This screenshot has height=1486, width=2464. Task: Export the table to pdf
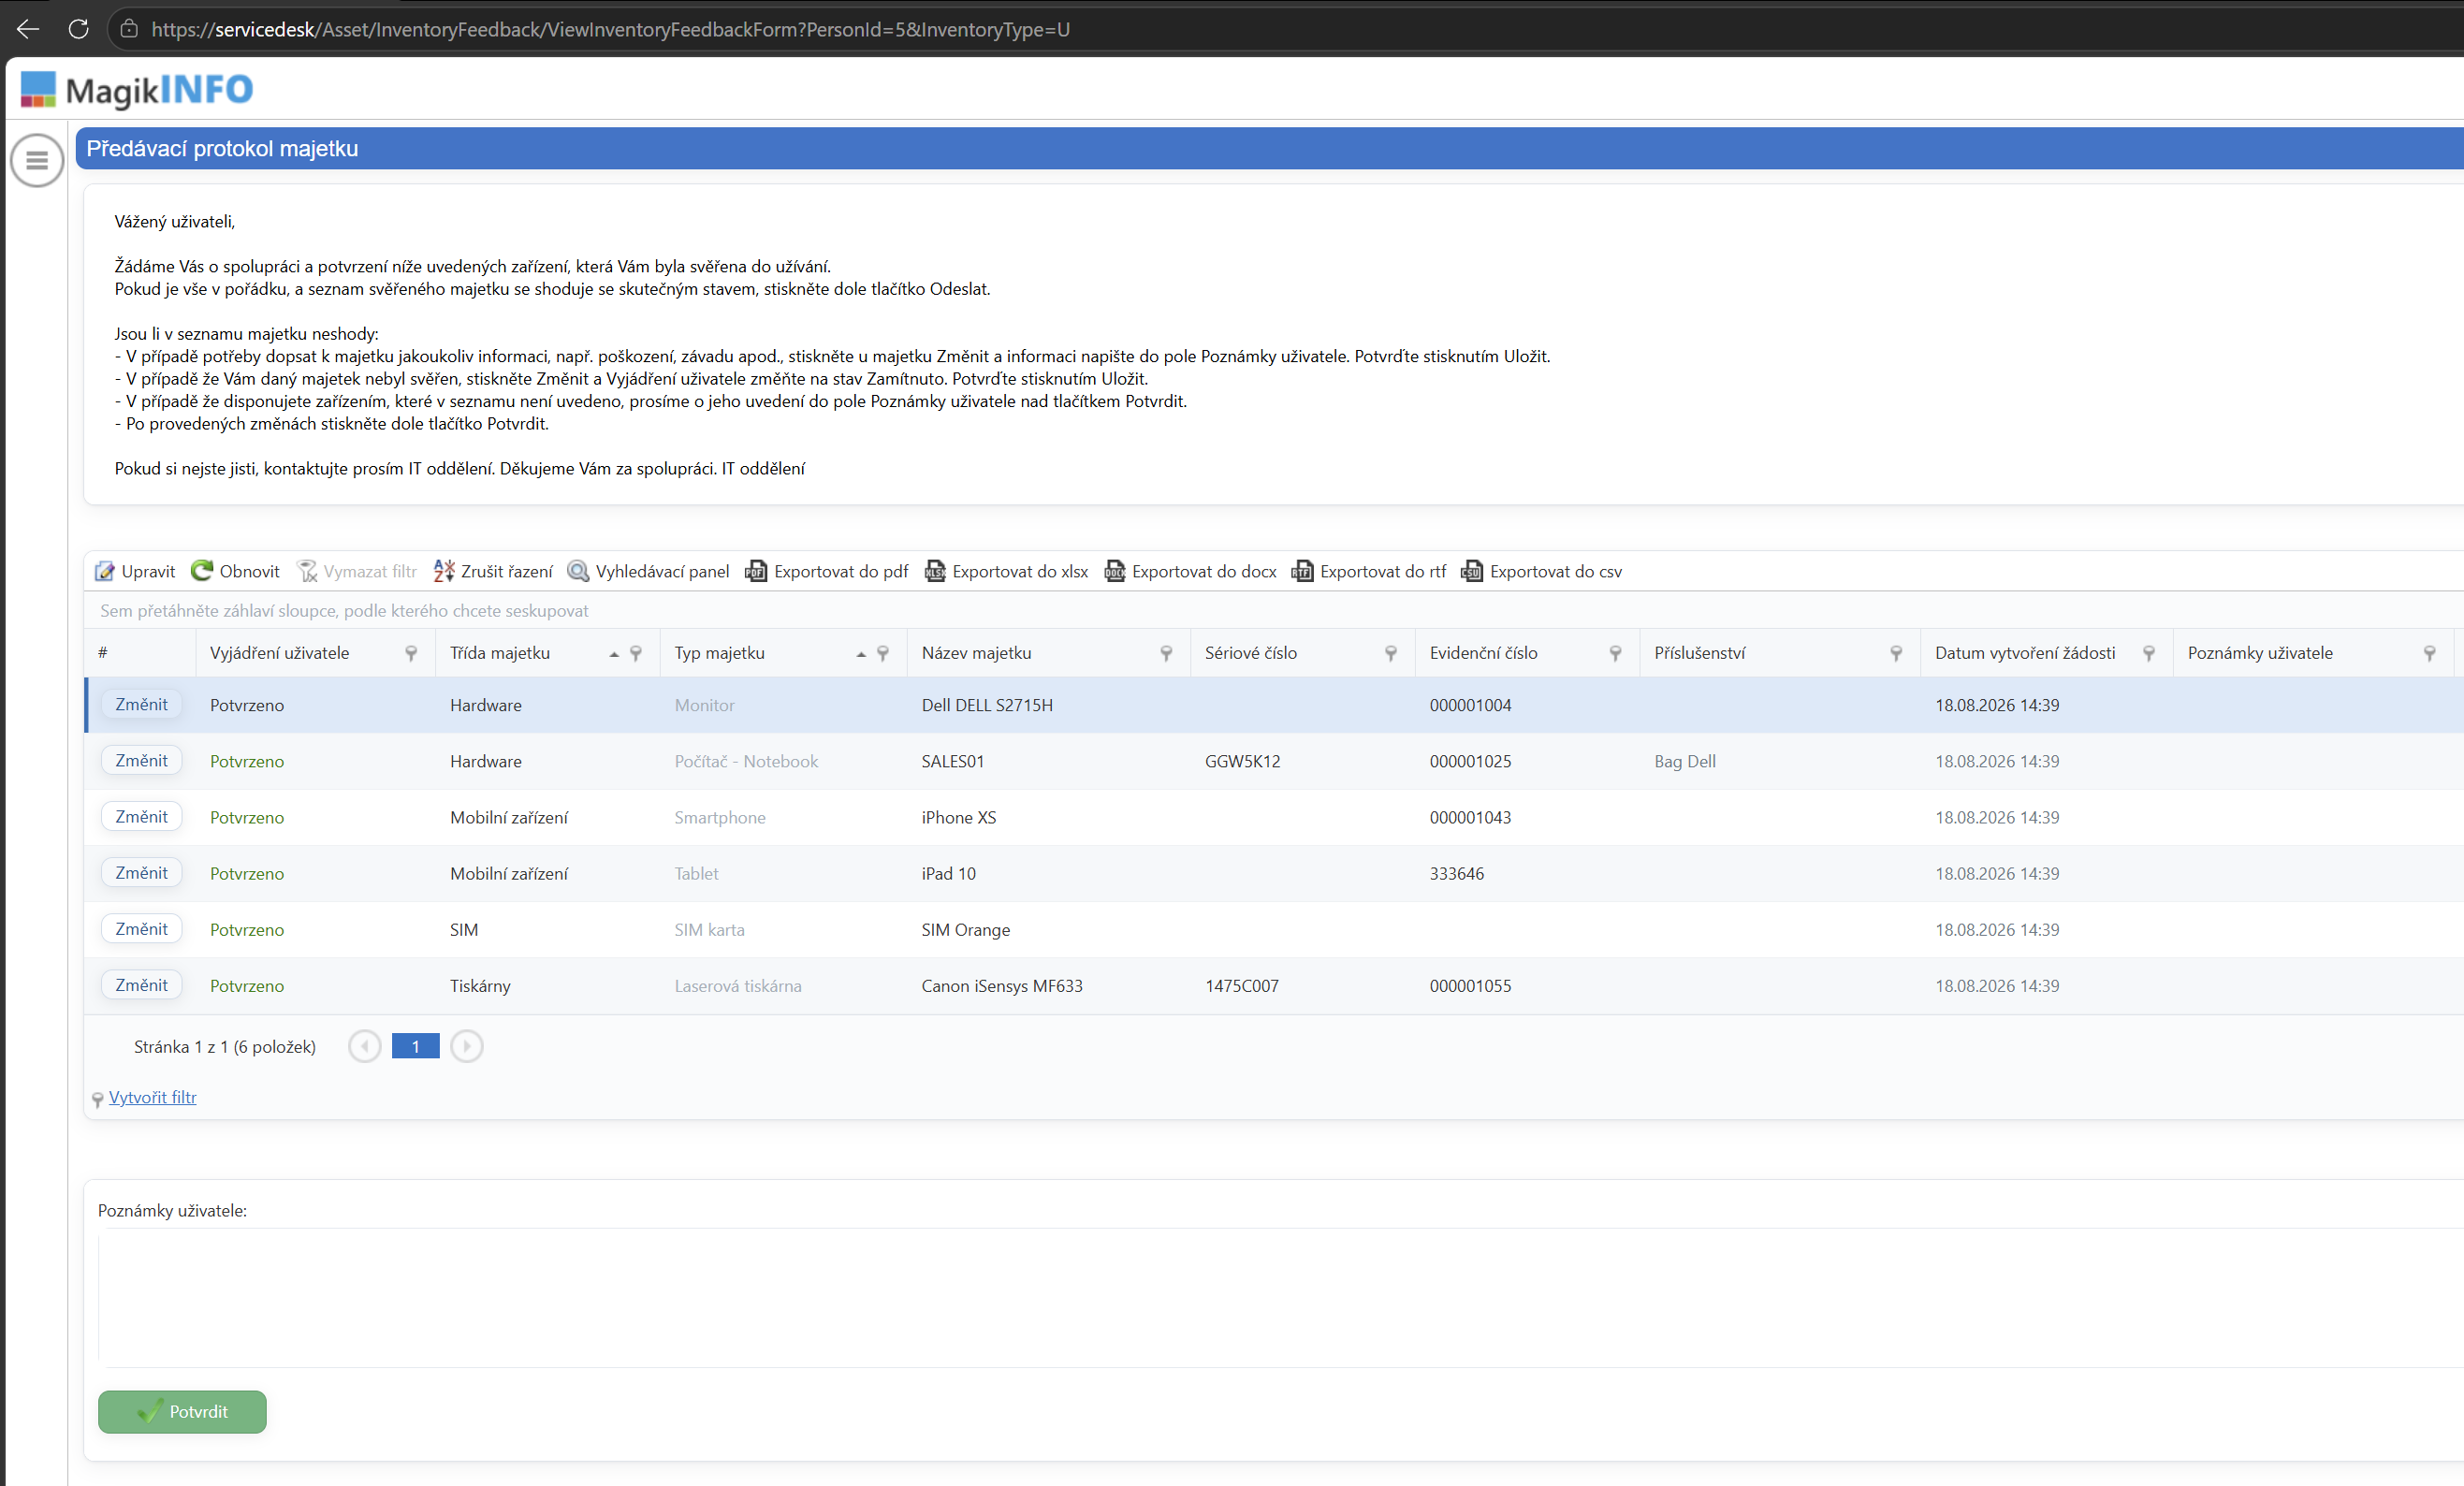pyautogui.click(x=827, y=571)
